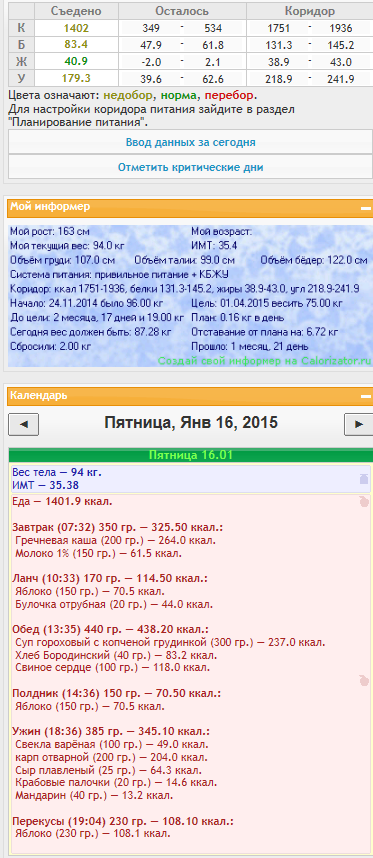Open Ввод данных за сегодня
373x858 pixels.
pyautogui.click(x=190, y=143)
